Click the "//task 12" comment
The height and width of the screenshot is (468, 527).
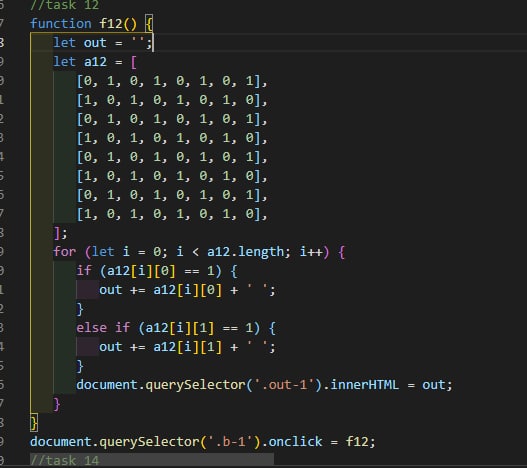pos(65,4)
